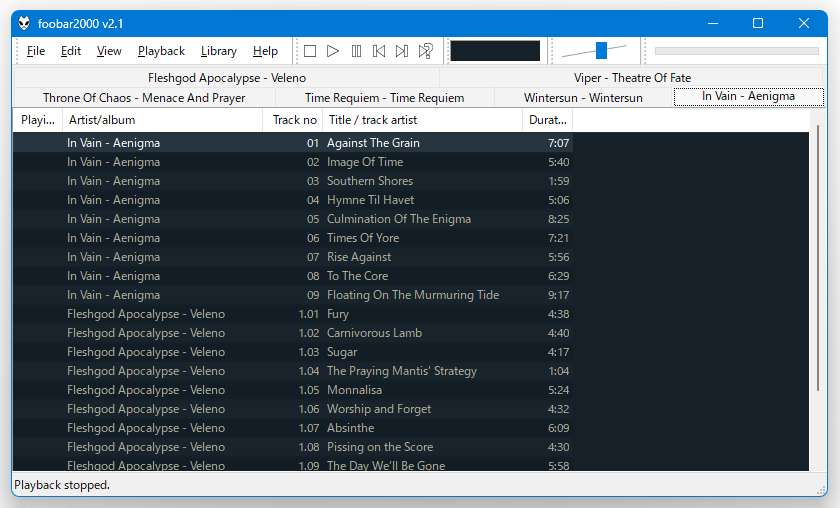Select track Against The Grain
840x508 pixels.
pyautogui.click(x=292, y=143)
